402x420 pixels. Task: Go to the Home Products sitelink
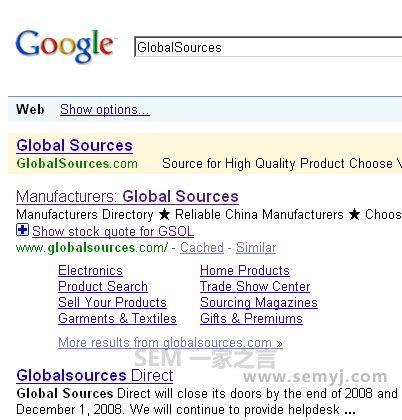(245, 270)
